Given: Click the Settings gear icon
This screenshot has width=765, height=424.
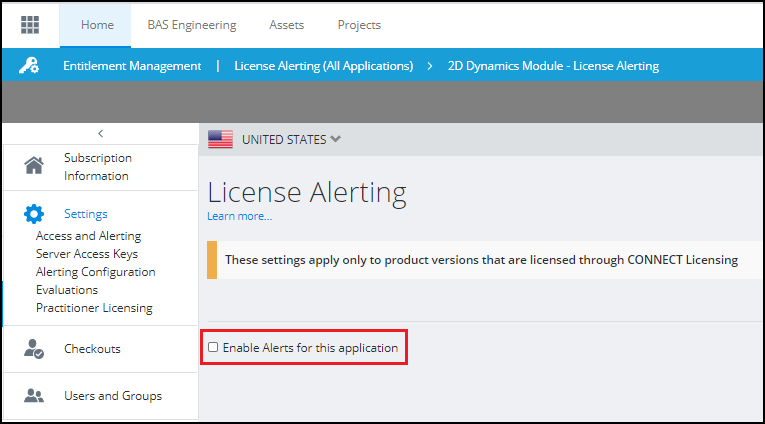Looking at the screenshot, I should pyautogui.click(x=34, y=213).
